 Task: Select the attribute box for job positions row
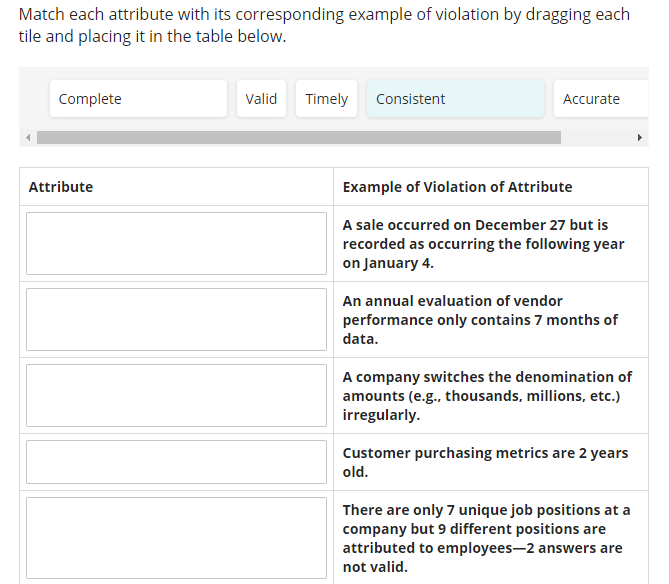pos(176,538)
